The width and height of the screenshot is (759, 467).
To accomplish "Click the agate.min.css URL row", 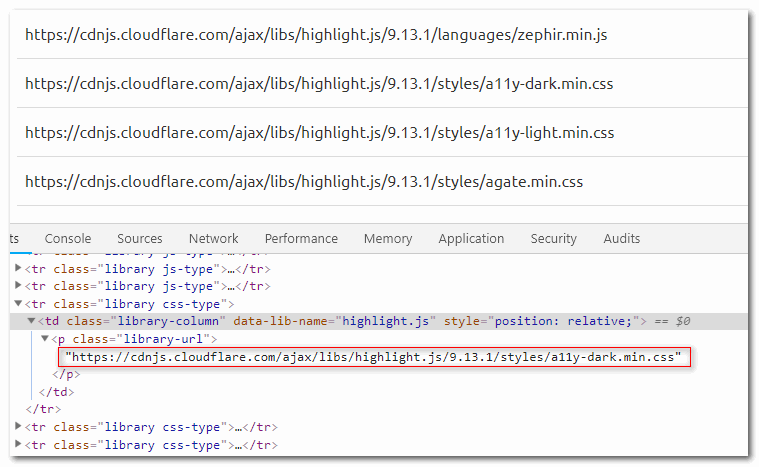I will [382, 181].
